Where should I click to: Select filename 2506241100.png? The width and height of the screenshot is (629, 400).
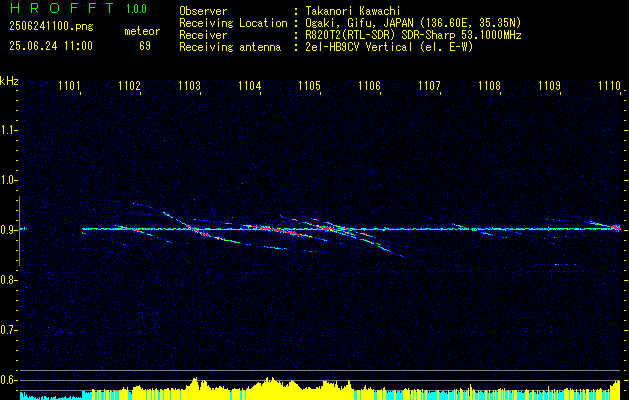pos(51,27)
